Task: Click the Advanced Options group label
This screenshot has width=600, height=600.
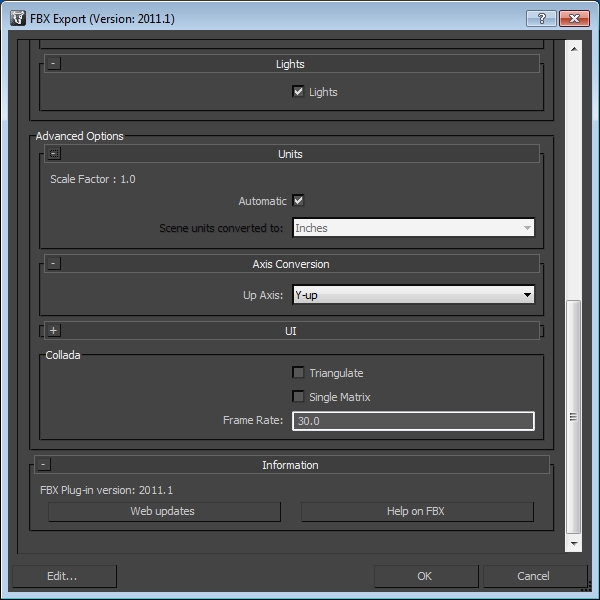Action: pos(80,136)
